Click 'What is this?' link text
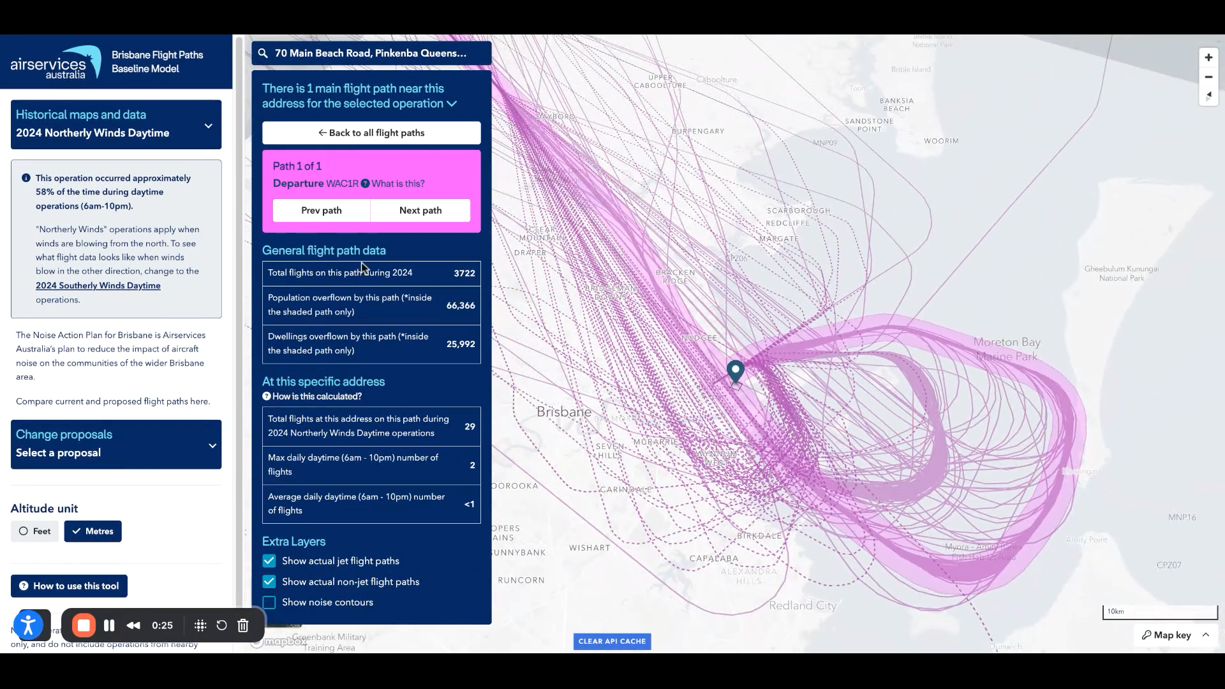 pyautogui.click(x=398, y=184)
